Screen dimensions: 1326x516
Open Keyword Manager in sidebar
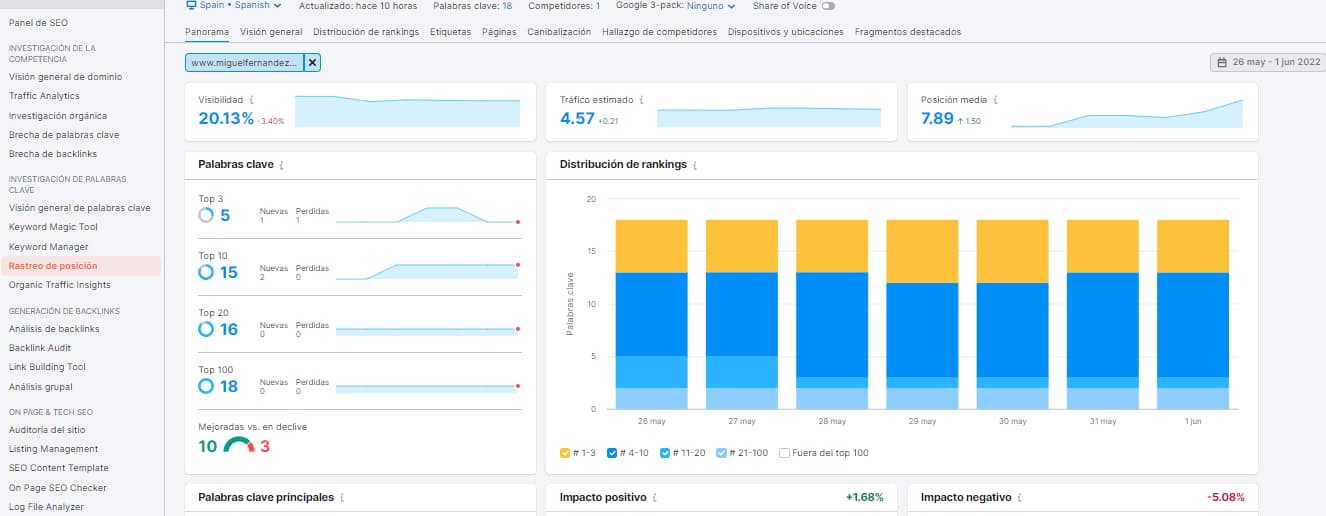click(48, 247)
